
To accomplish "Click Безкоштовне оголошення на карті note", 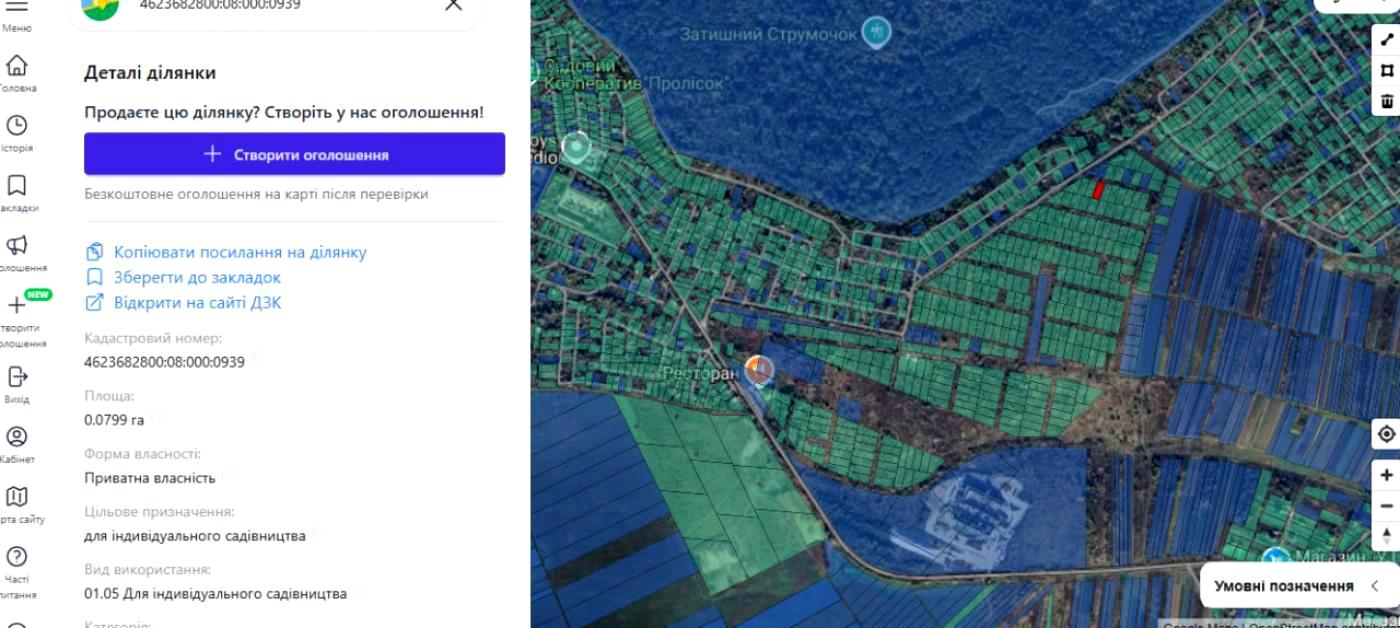I will coord(256,194).
